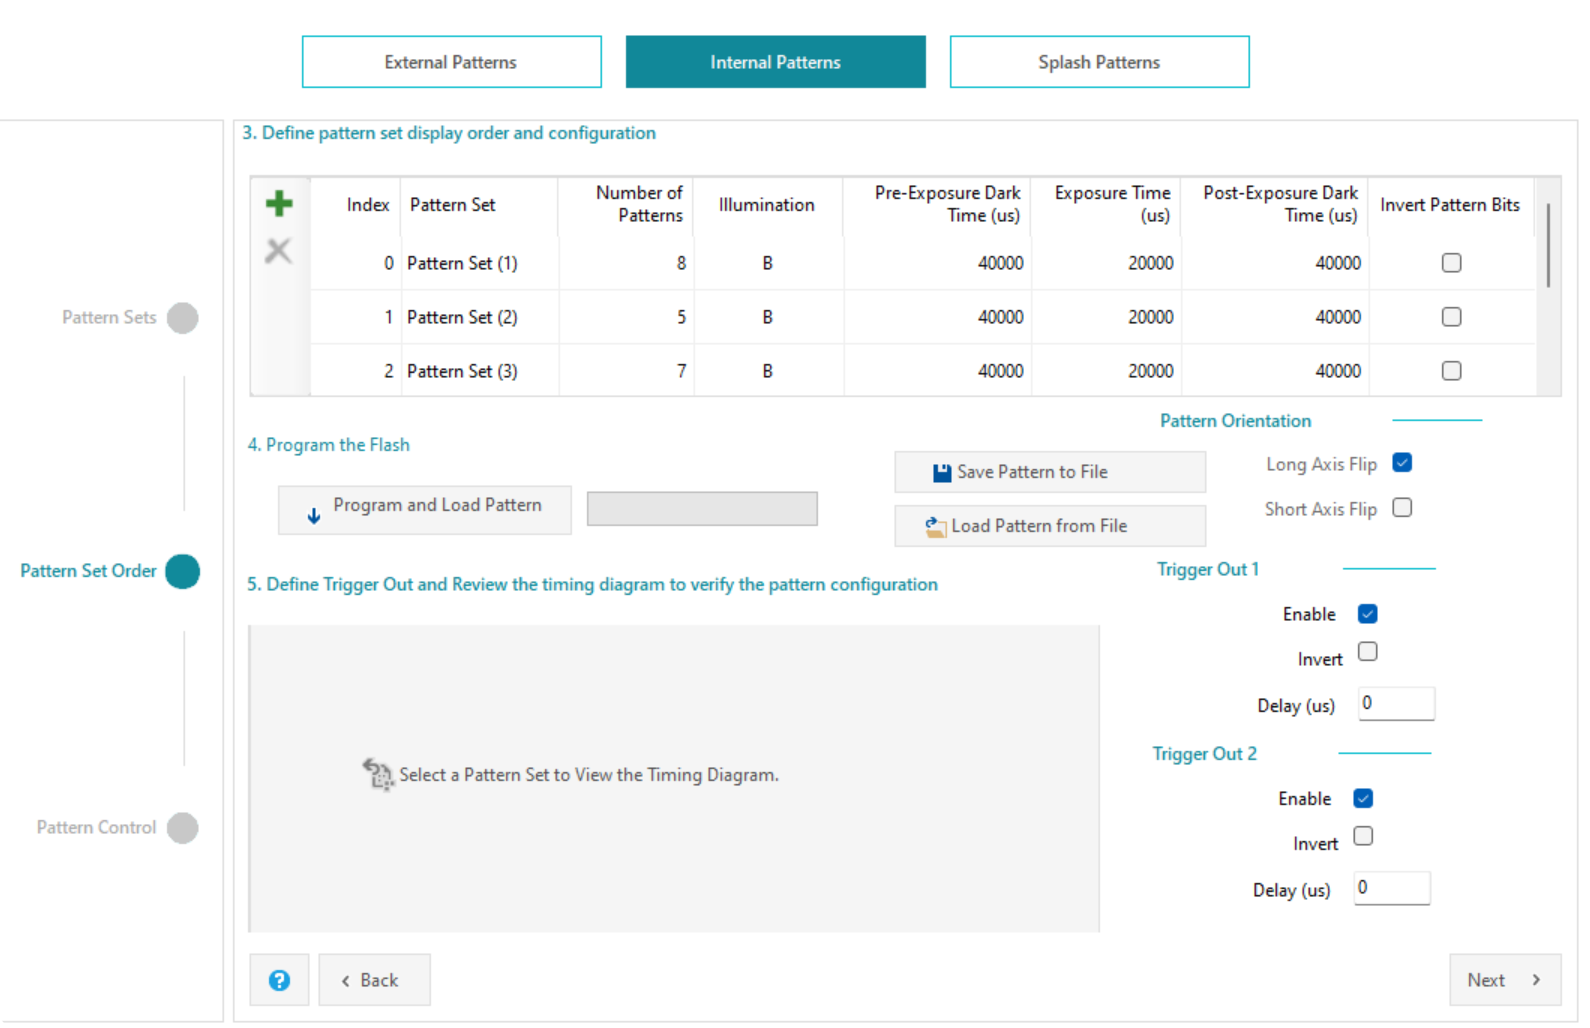Click the Pattern Set Order step circle
The width and height of the screenshot is (1590, 1028).
pyautogui.click(x=182, y=572)
